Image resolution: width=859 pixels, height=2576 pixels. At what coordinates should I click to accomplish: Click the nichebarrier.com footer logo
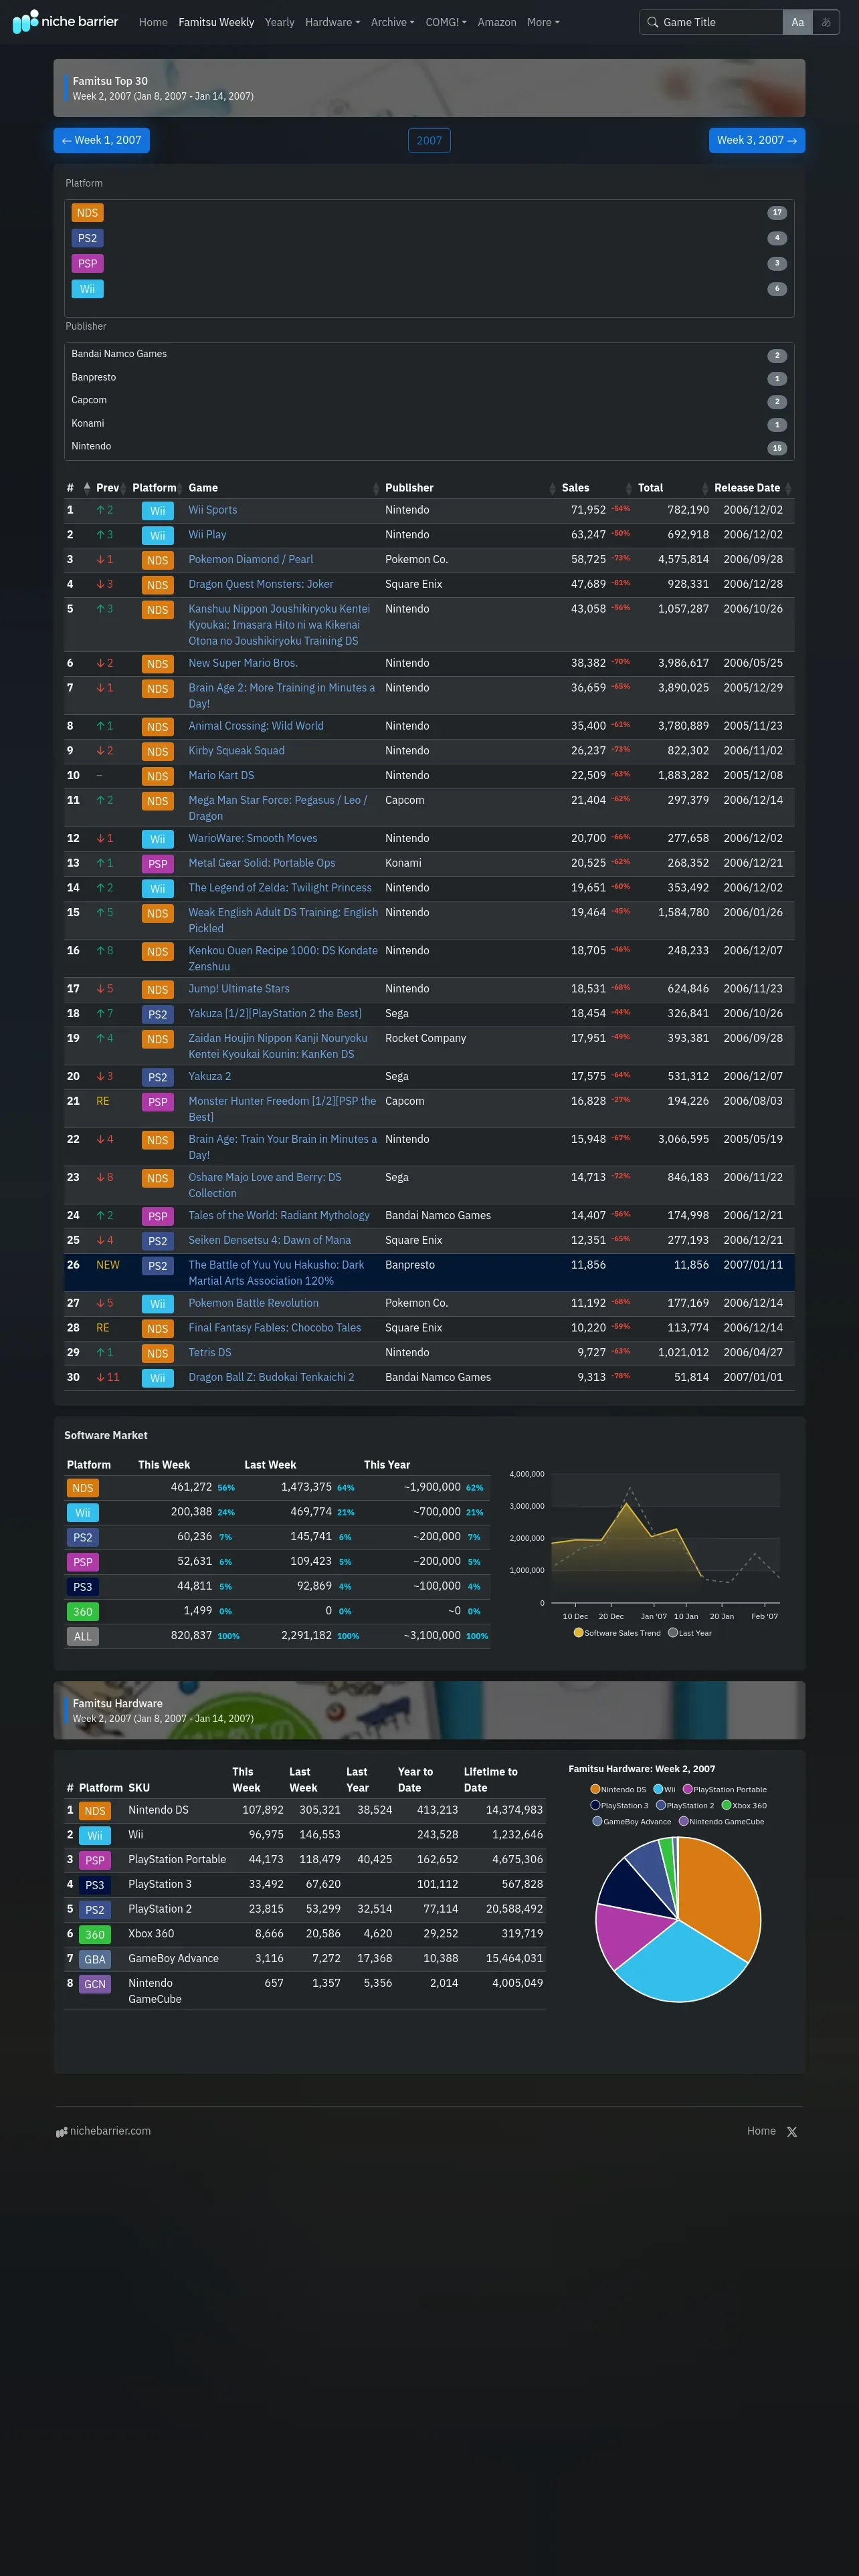point(103,2131)
